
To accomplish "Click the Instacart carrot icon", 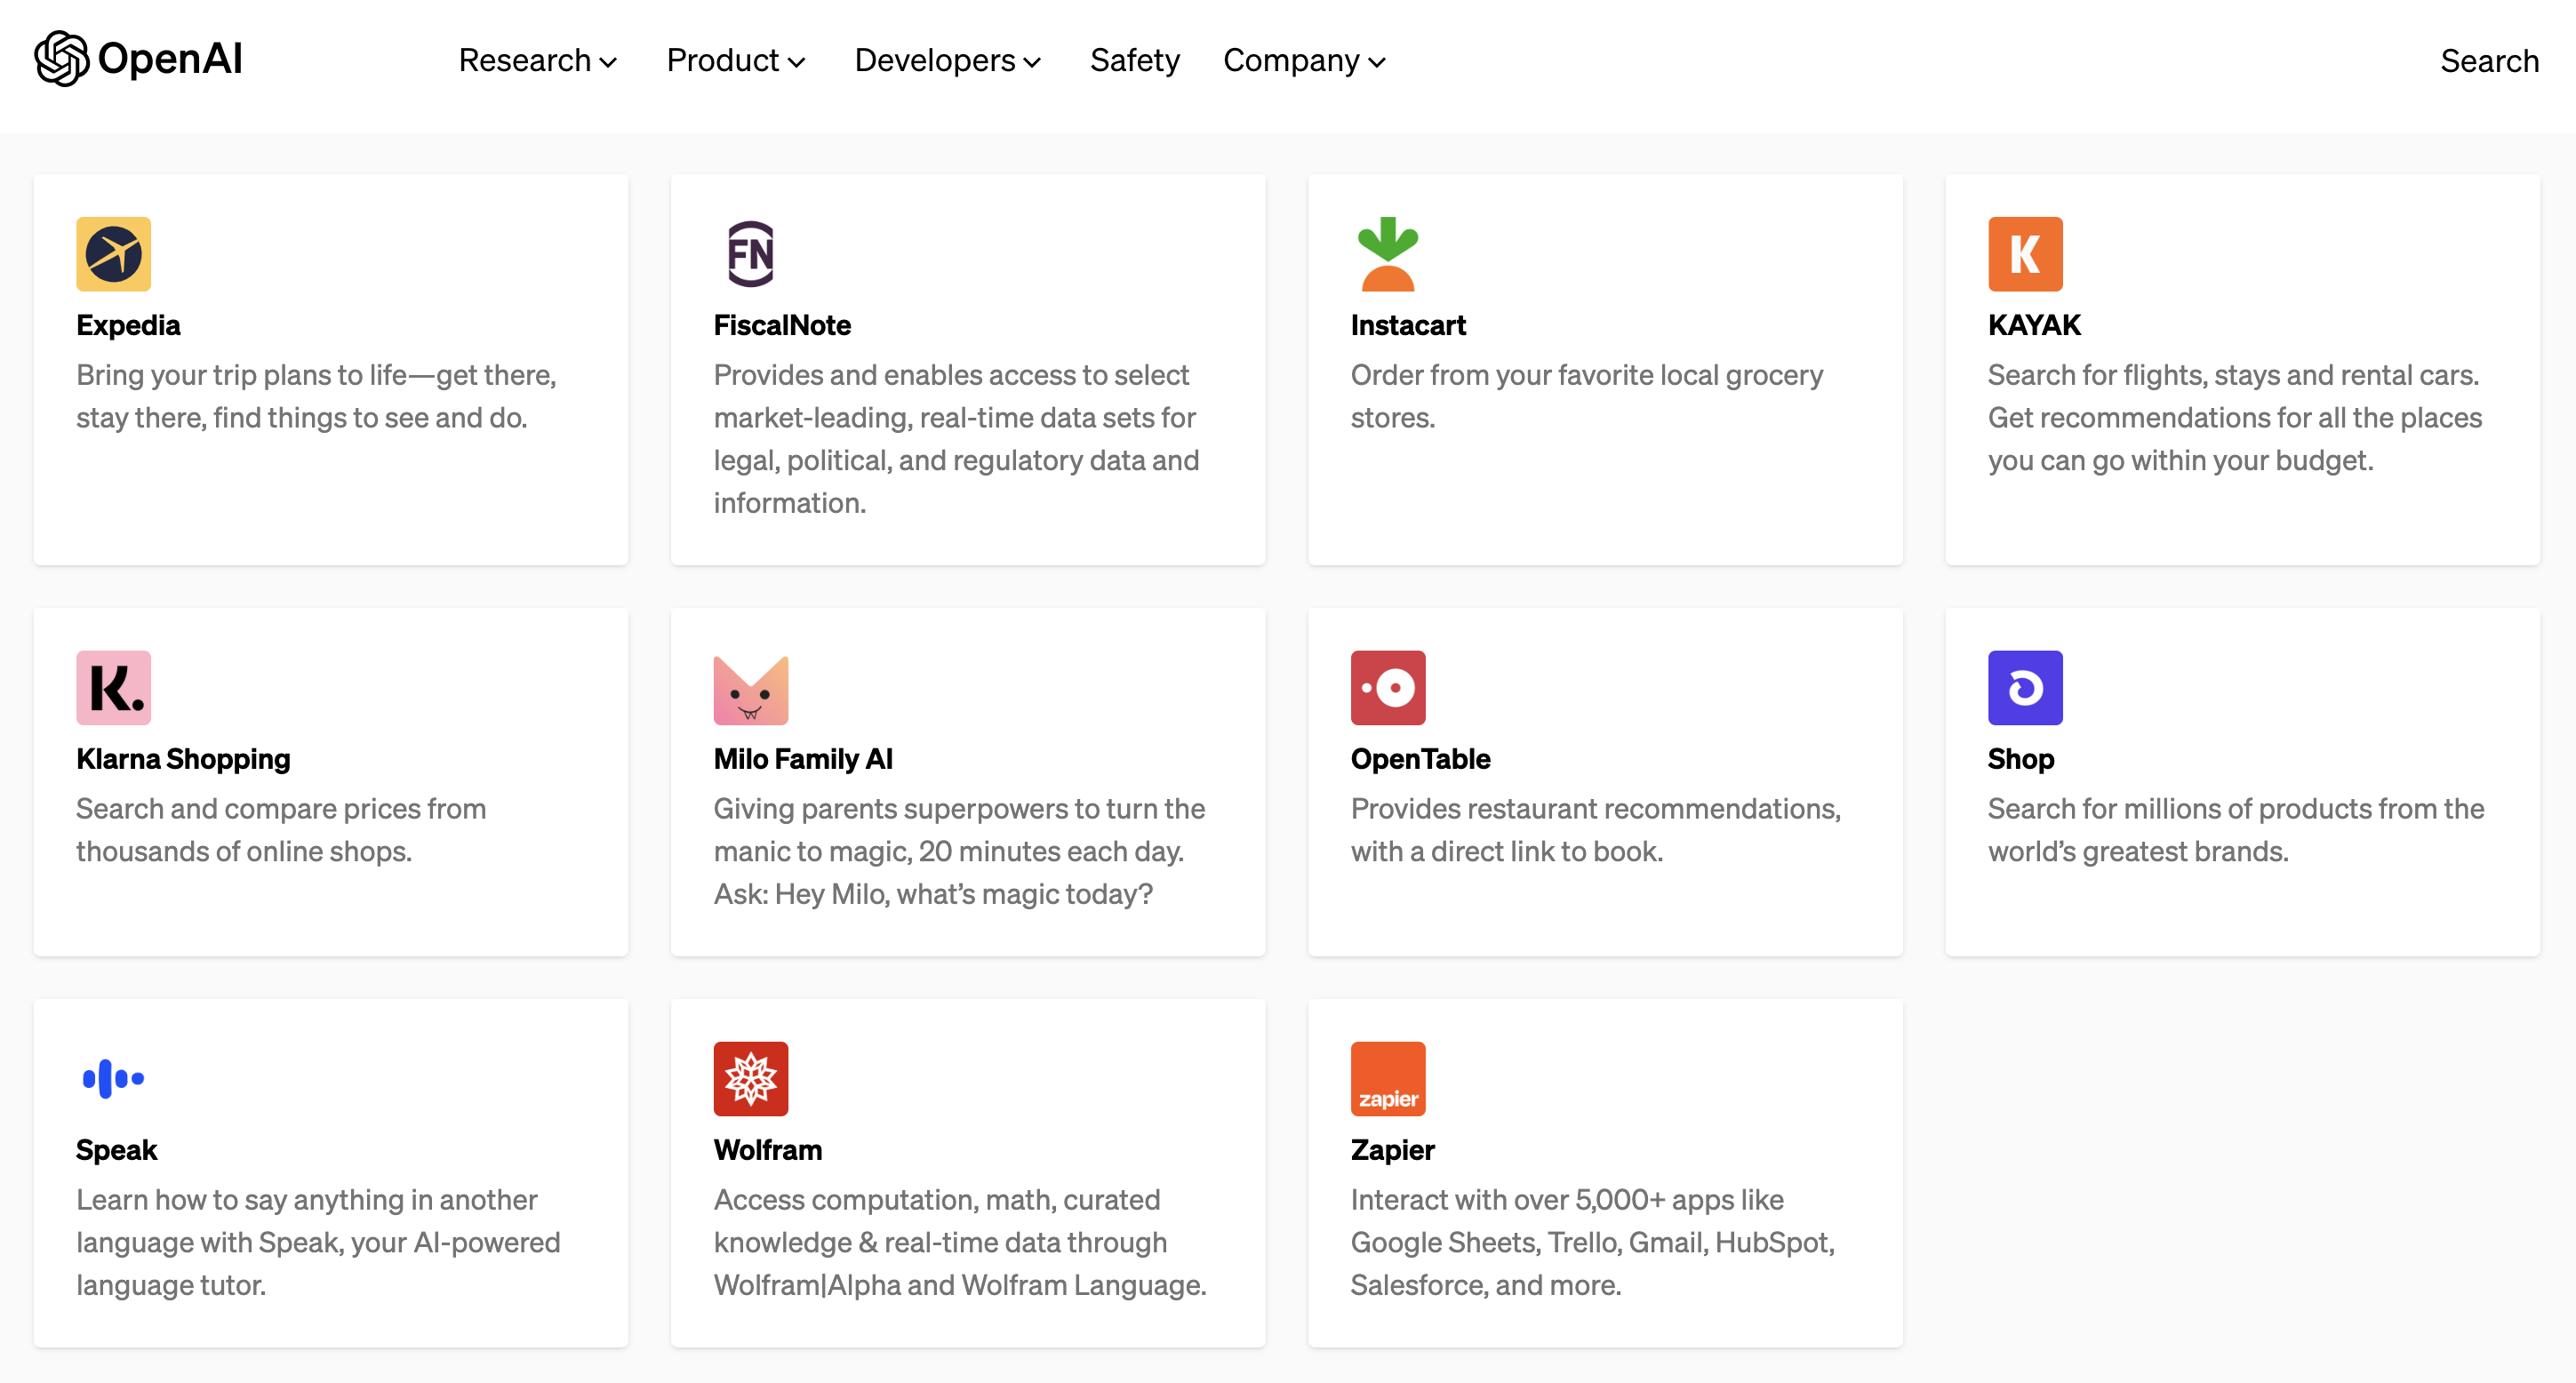I will coord(1388,254).
